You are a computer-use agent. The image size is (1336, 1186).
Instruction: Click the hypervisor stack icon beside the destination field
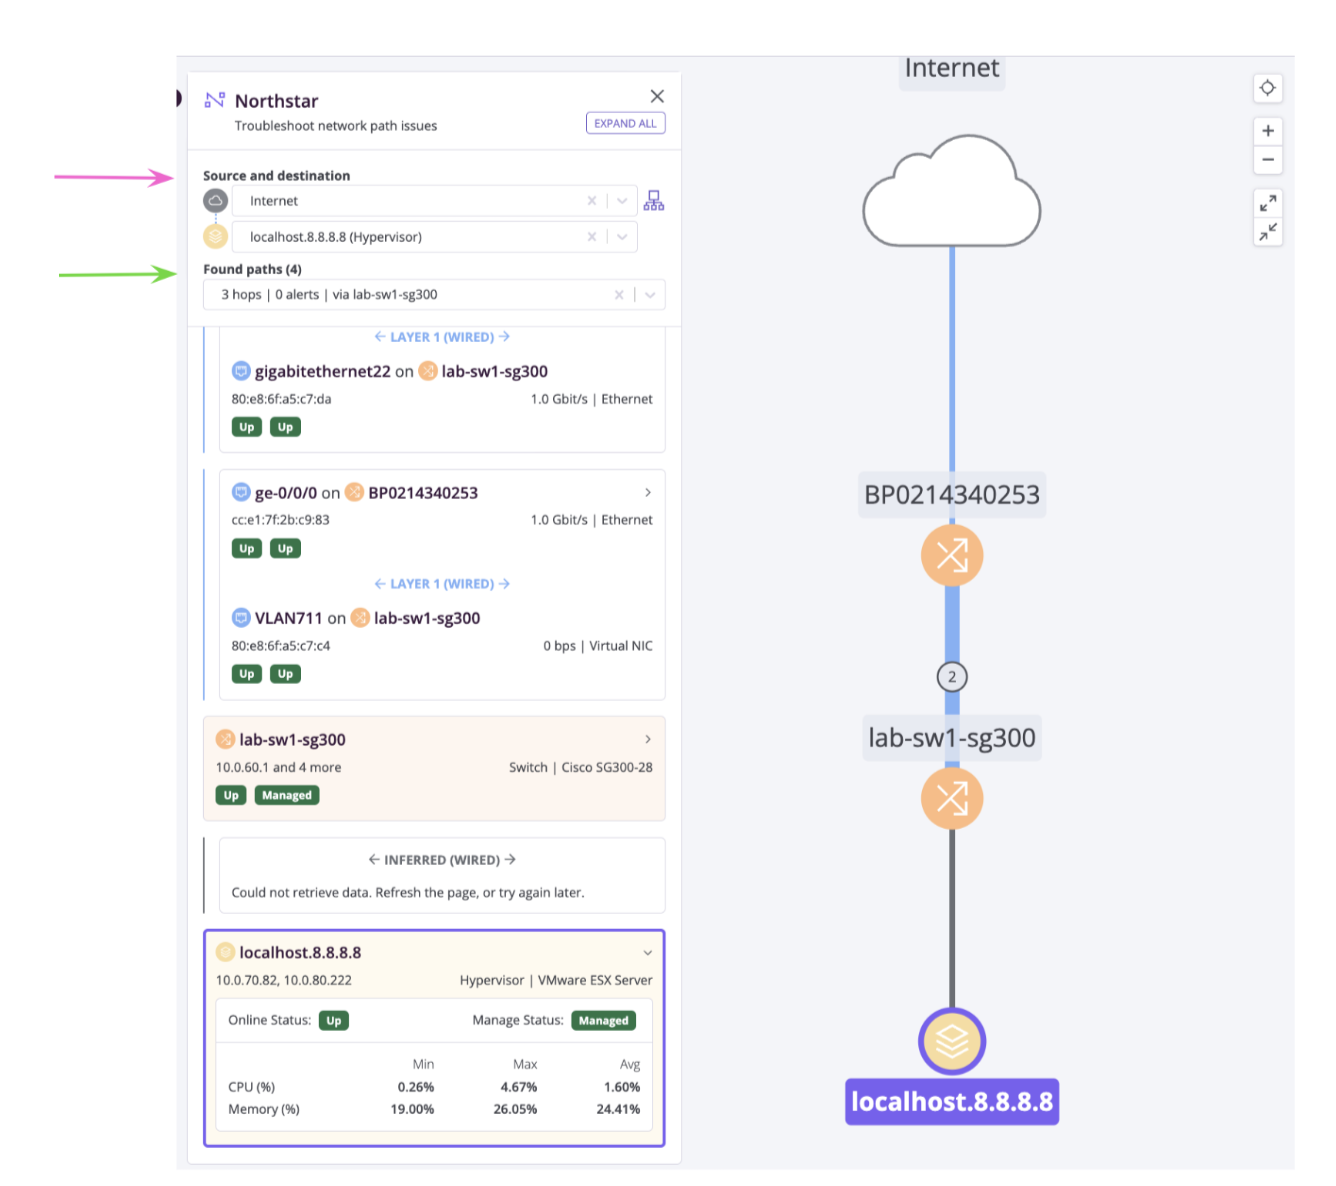(215, 236)
